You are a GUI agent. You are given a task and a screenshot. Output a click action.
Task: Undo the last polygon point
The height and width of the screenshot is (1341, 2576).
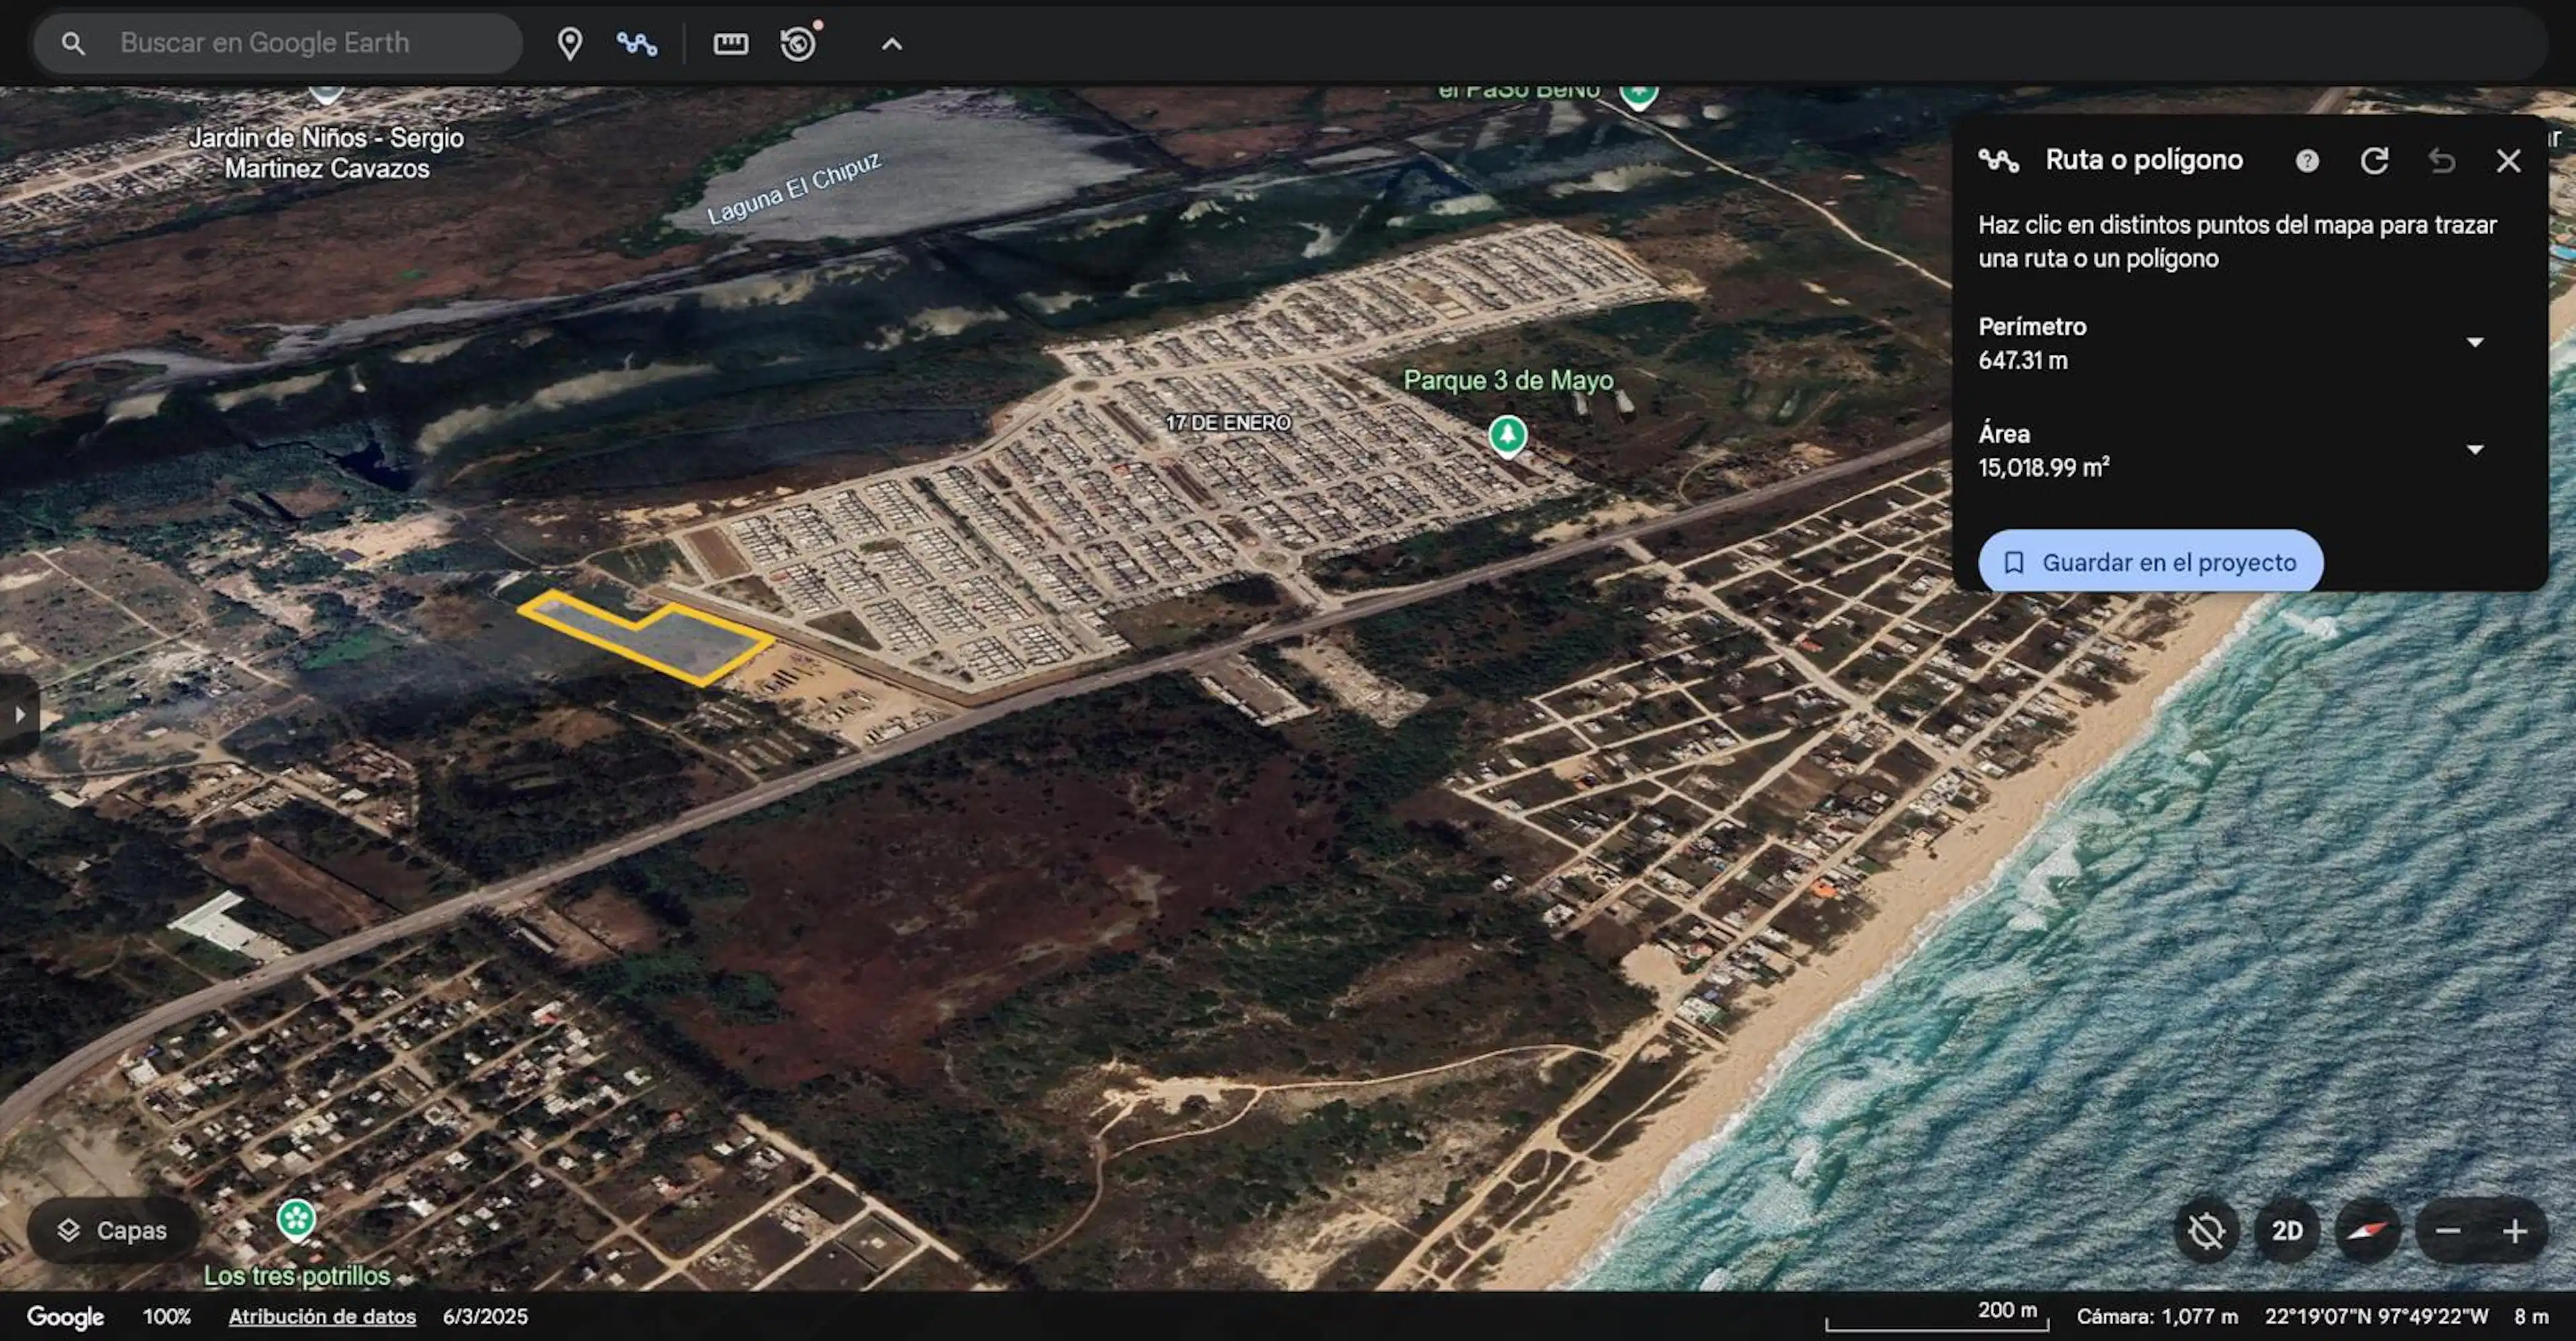pyautogui.click(x=2442, y=161)
